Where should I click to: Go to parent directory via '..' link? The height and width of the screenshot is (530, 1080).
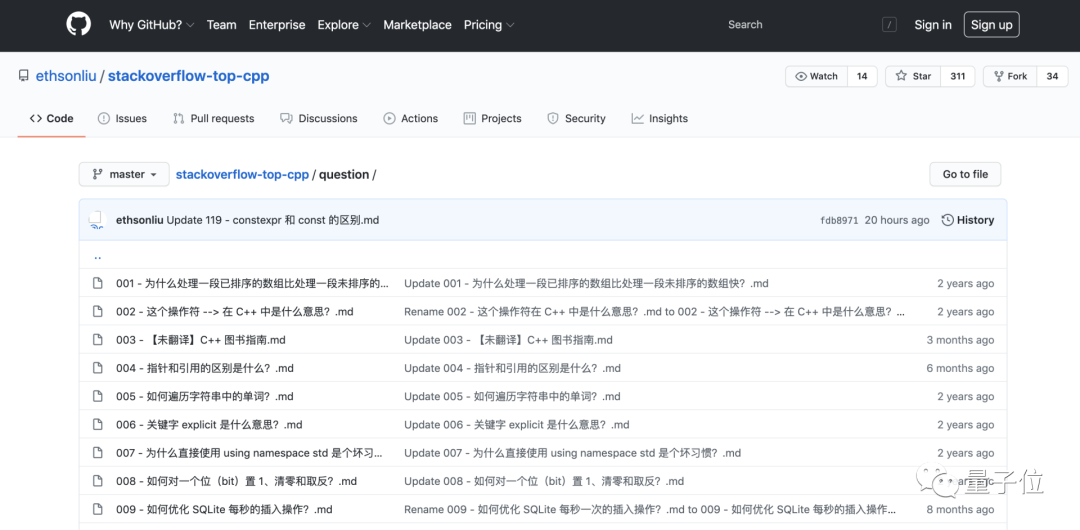98,256
